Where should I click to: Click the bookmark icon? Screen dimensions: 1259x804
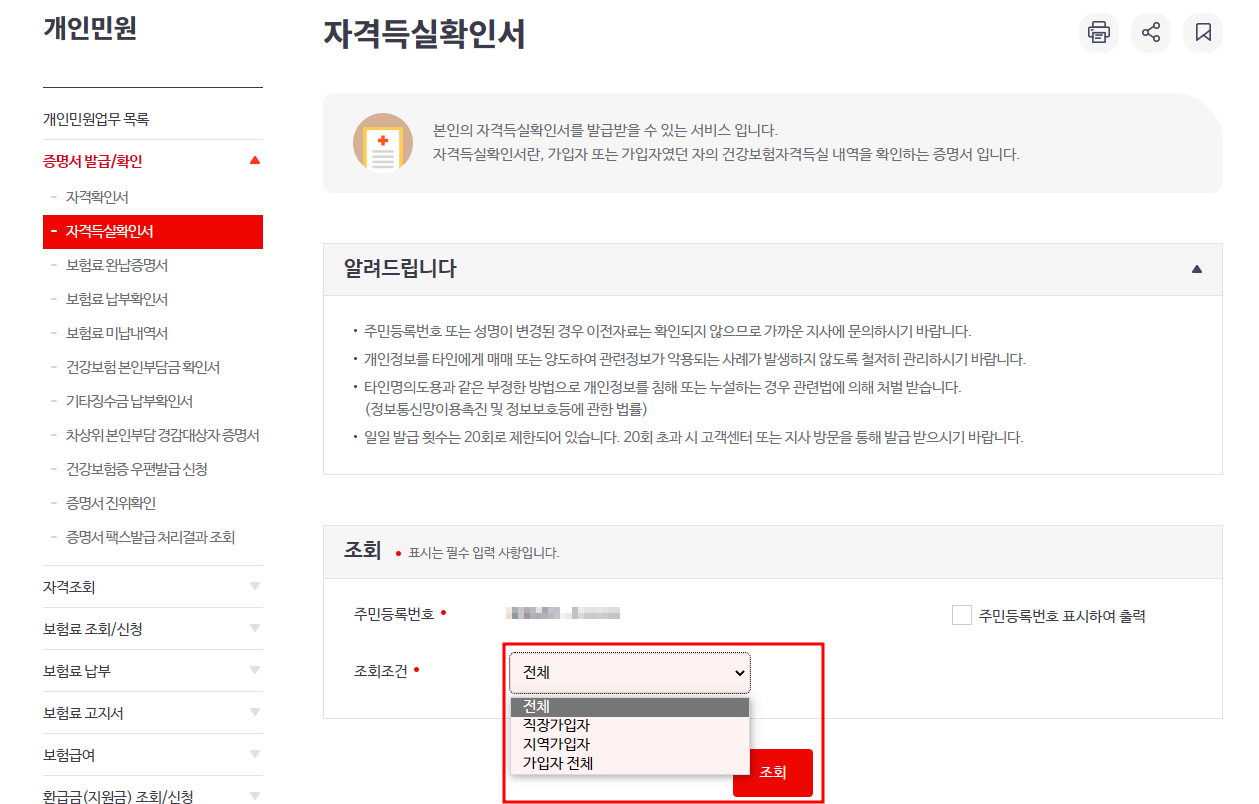click(x=1202, y=33)
